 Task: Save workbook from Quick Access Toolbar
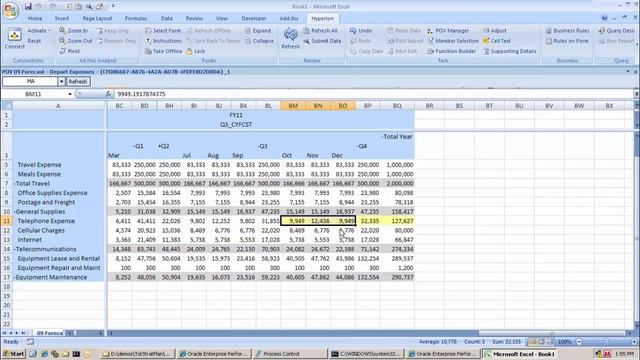[28, 6]
